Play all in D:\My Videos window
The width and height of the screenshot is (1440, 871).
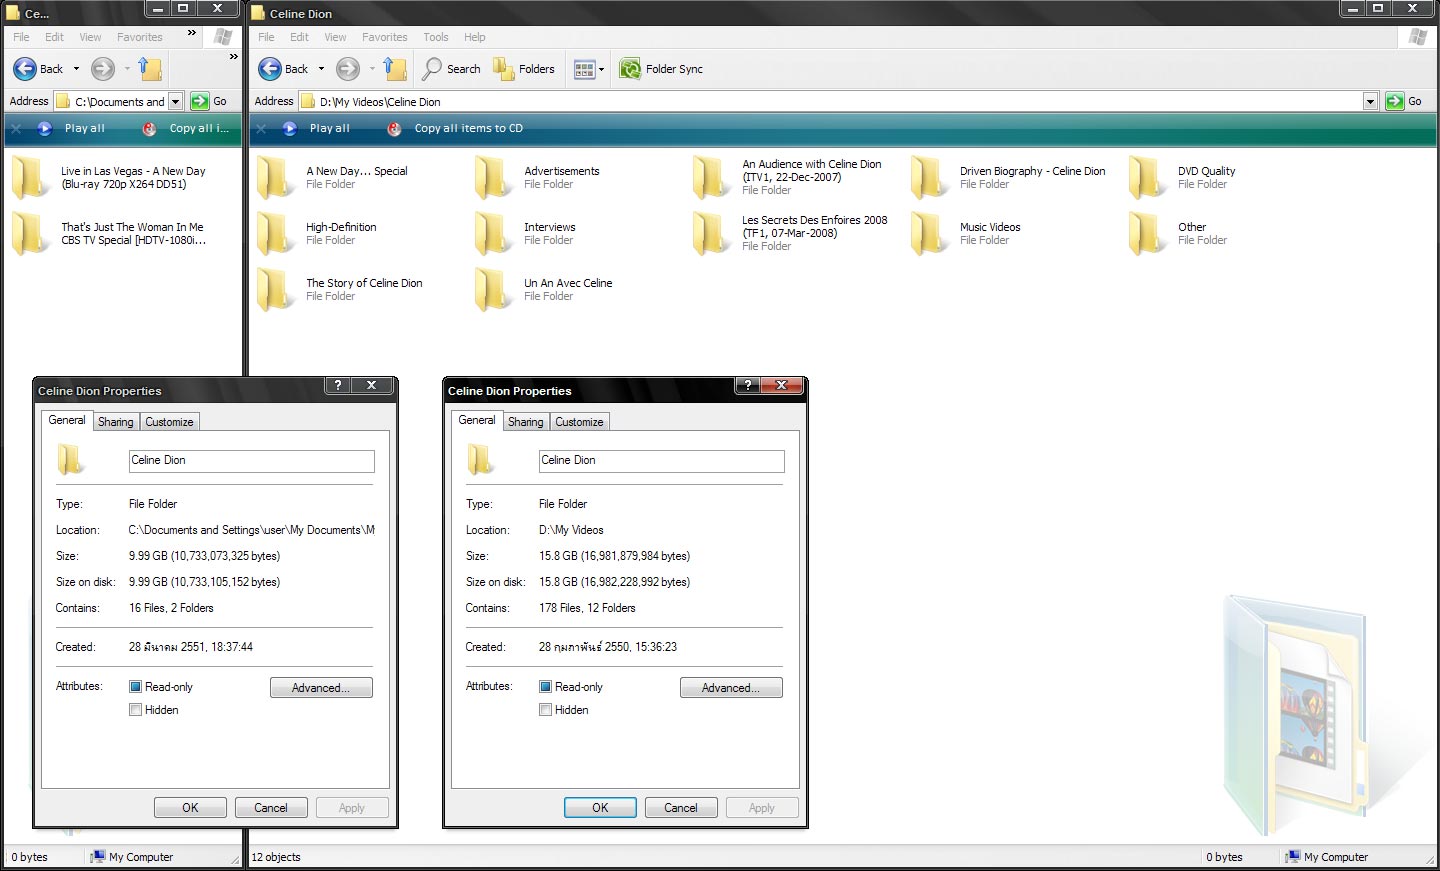pos(317,128)
